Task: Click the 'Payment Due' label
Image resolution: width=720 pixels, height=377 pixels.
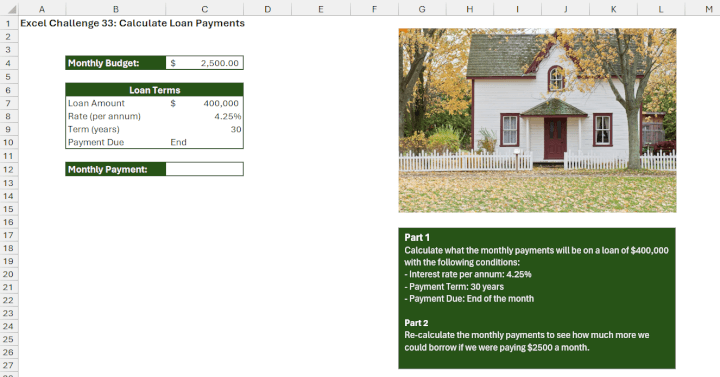Action: (x=96, y=142)
